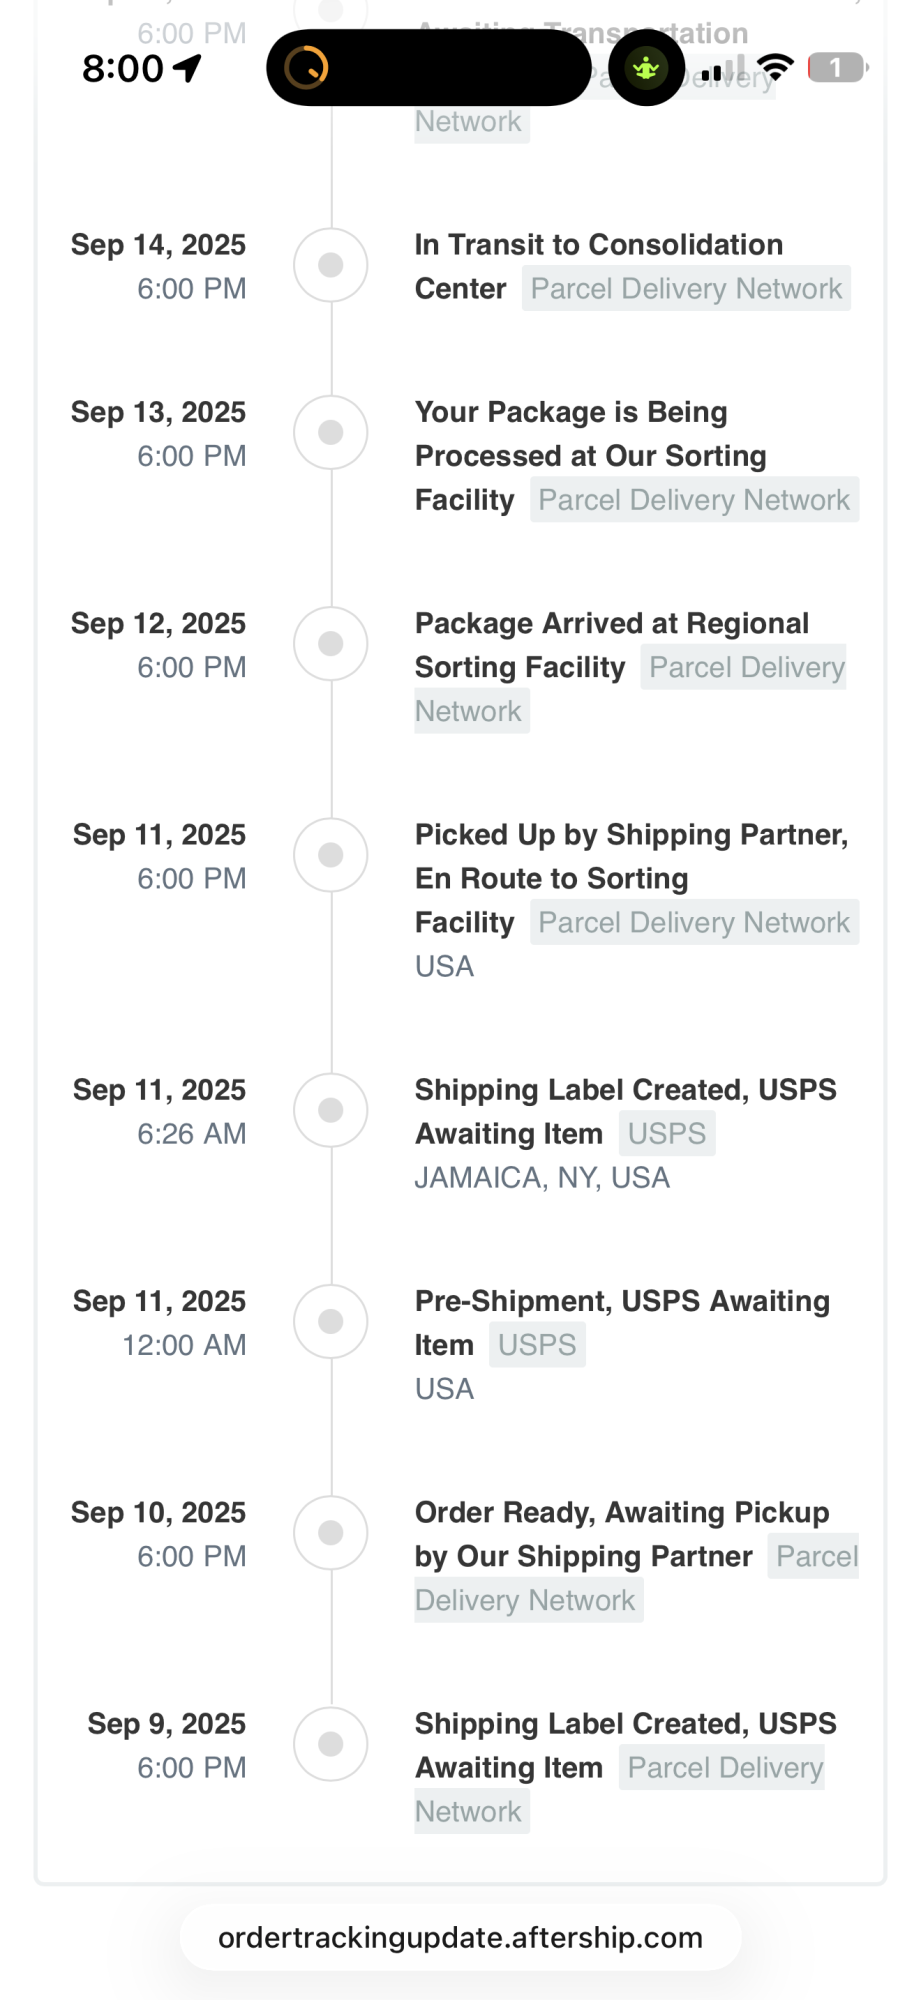Tap the 6:26 AM timeline marker dot

pyautogui.click(x=331, y=1110)
